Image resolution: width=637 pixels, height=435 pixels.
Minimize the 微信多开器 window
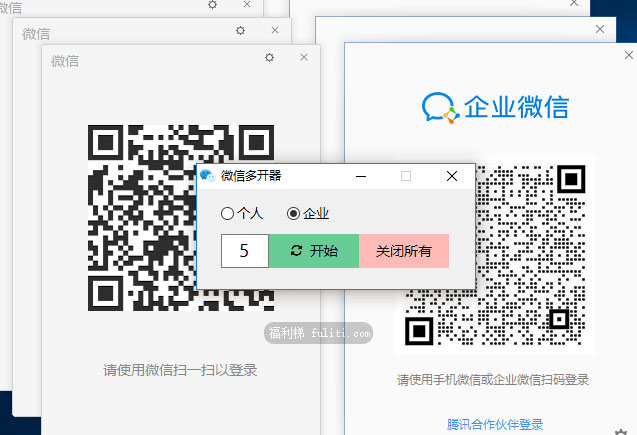click(x=361, y=176)
